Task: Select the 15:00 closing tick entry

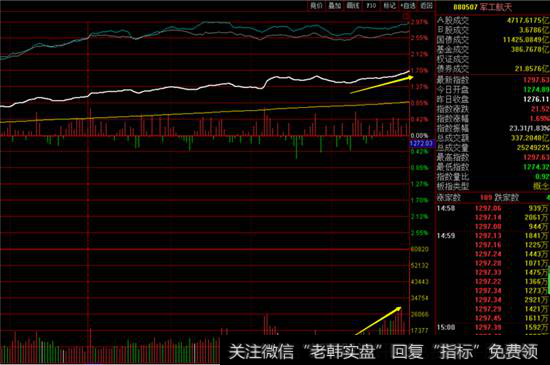Action: tap(493, 327)
